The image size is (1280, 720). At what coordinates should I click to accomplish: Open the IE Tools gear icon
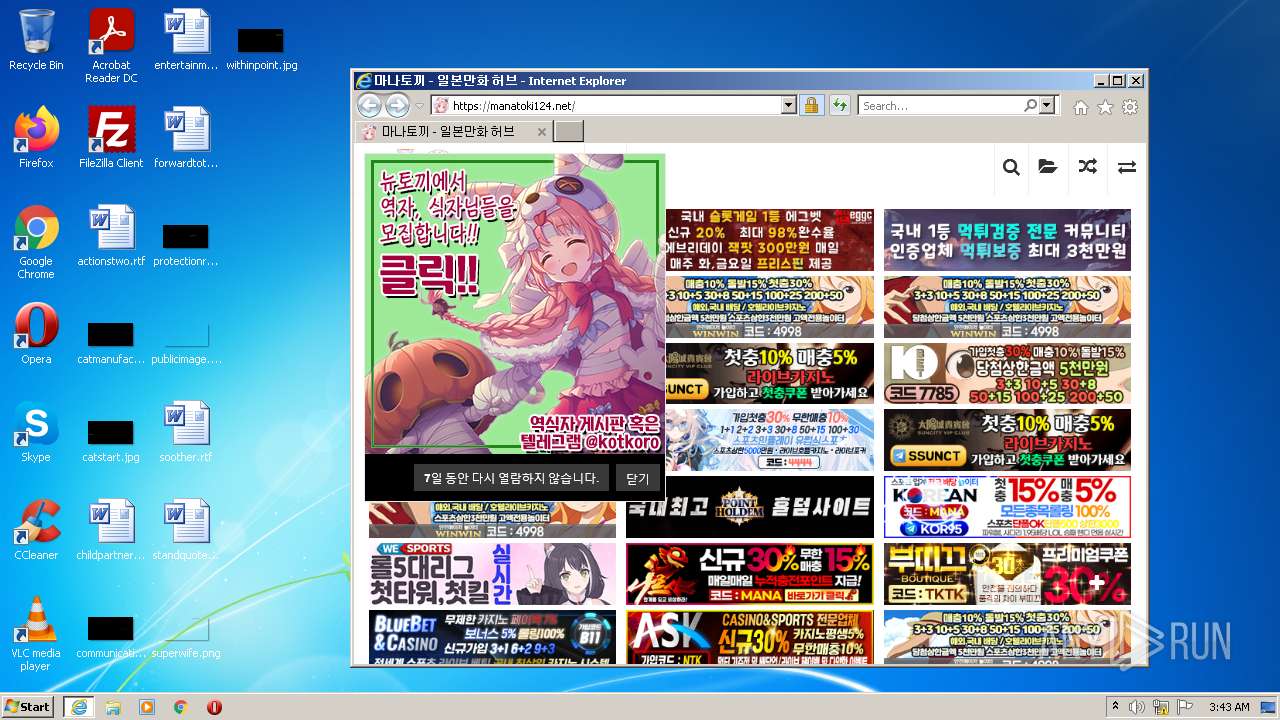coord(1130,107)
